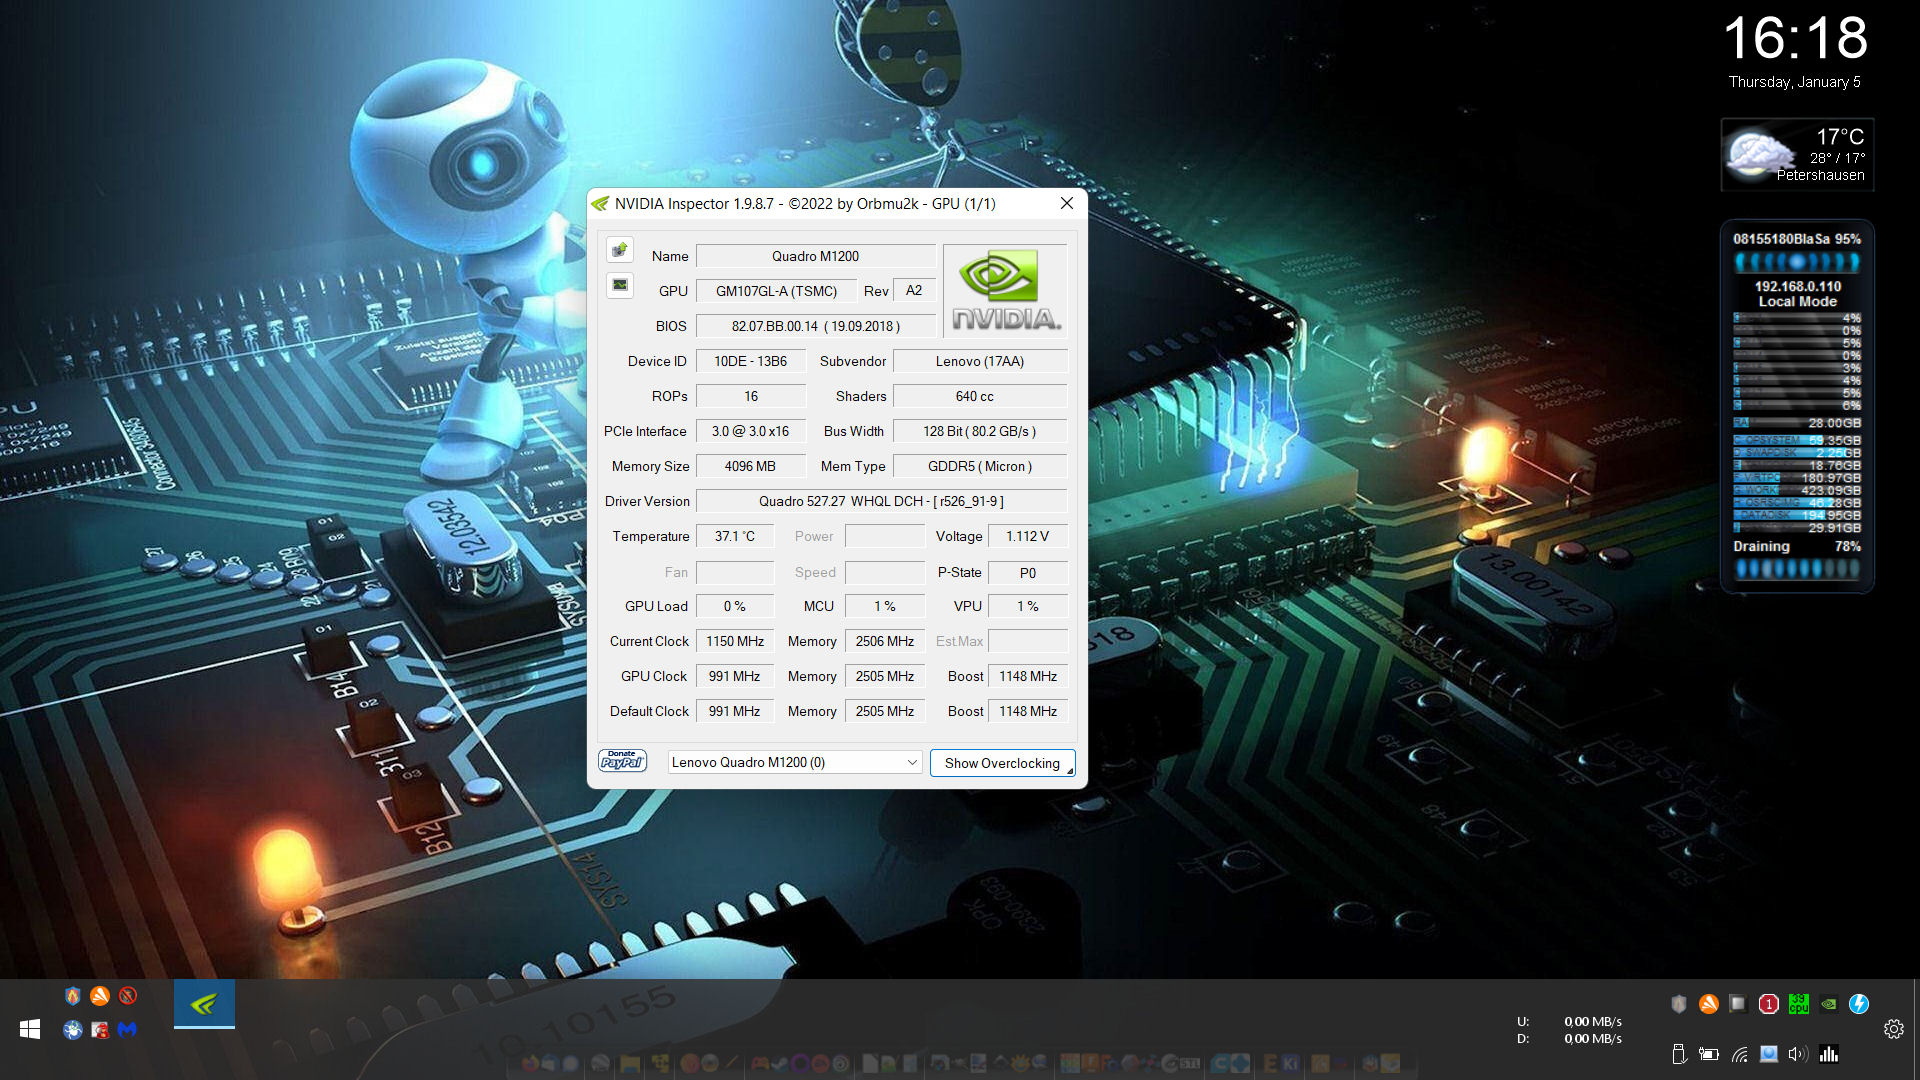This screenshot has width=1920, height=1080.
Task: Click the Subvendor value Lenovo (17AA)
Action: coord(980,361)
